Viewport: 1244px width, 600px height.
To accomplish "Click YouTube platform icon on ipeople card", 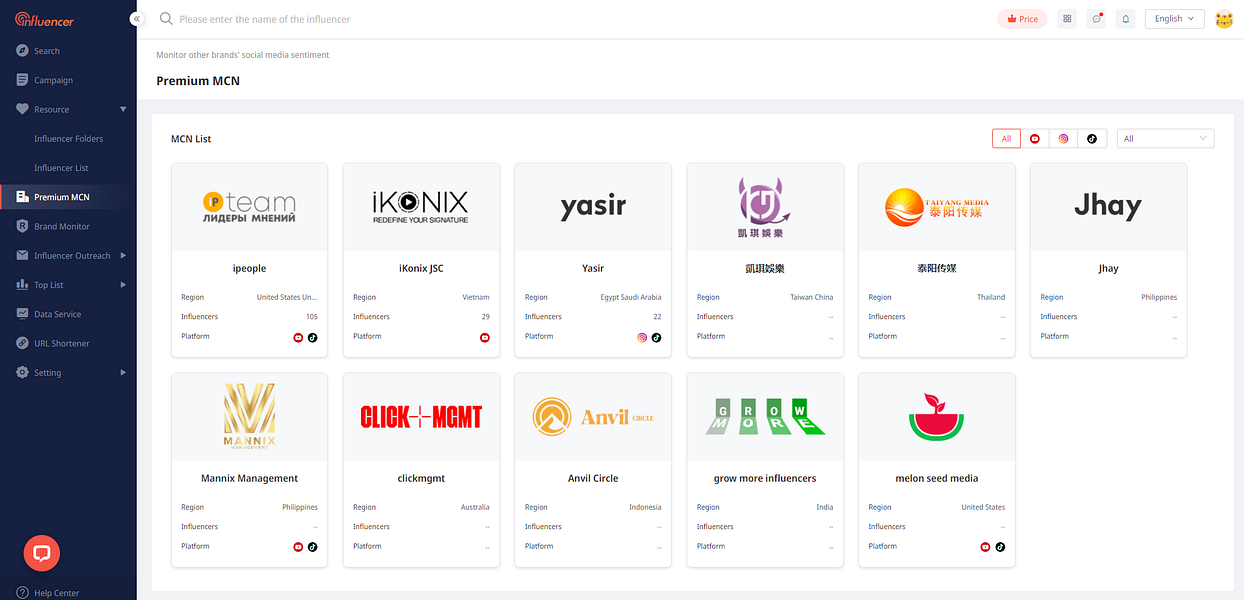I will click(x=298, y=337).
